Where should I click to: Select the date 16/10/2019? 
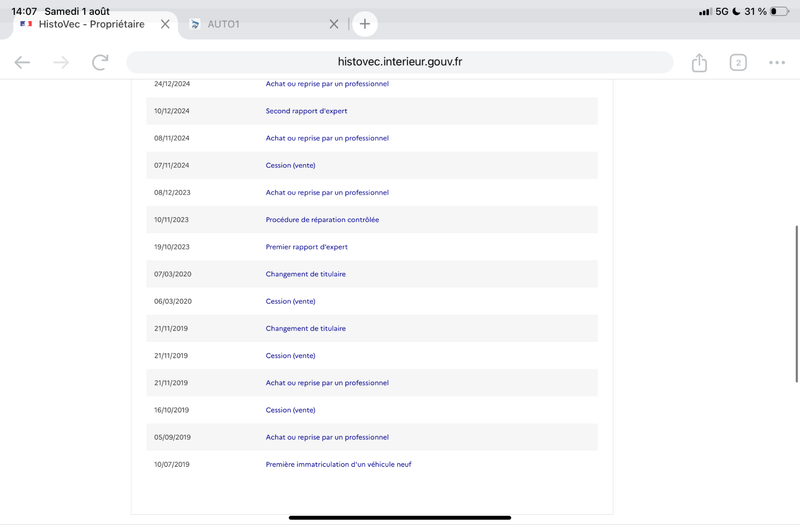[x=171, y=410]
